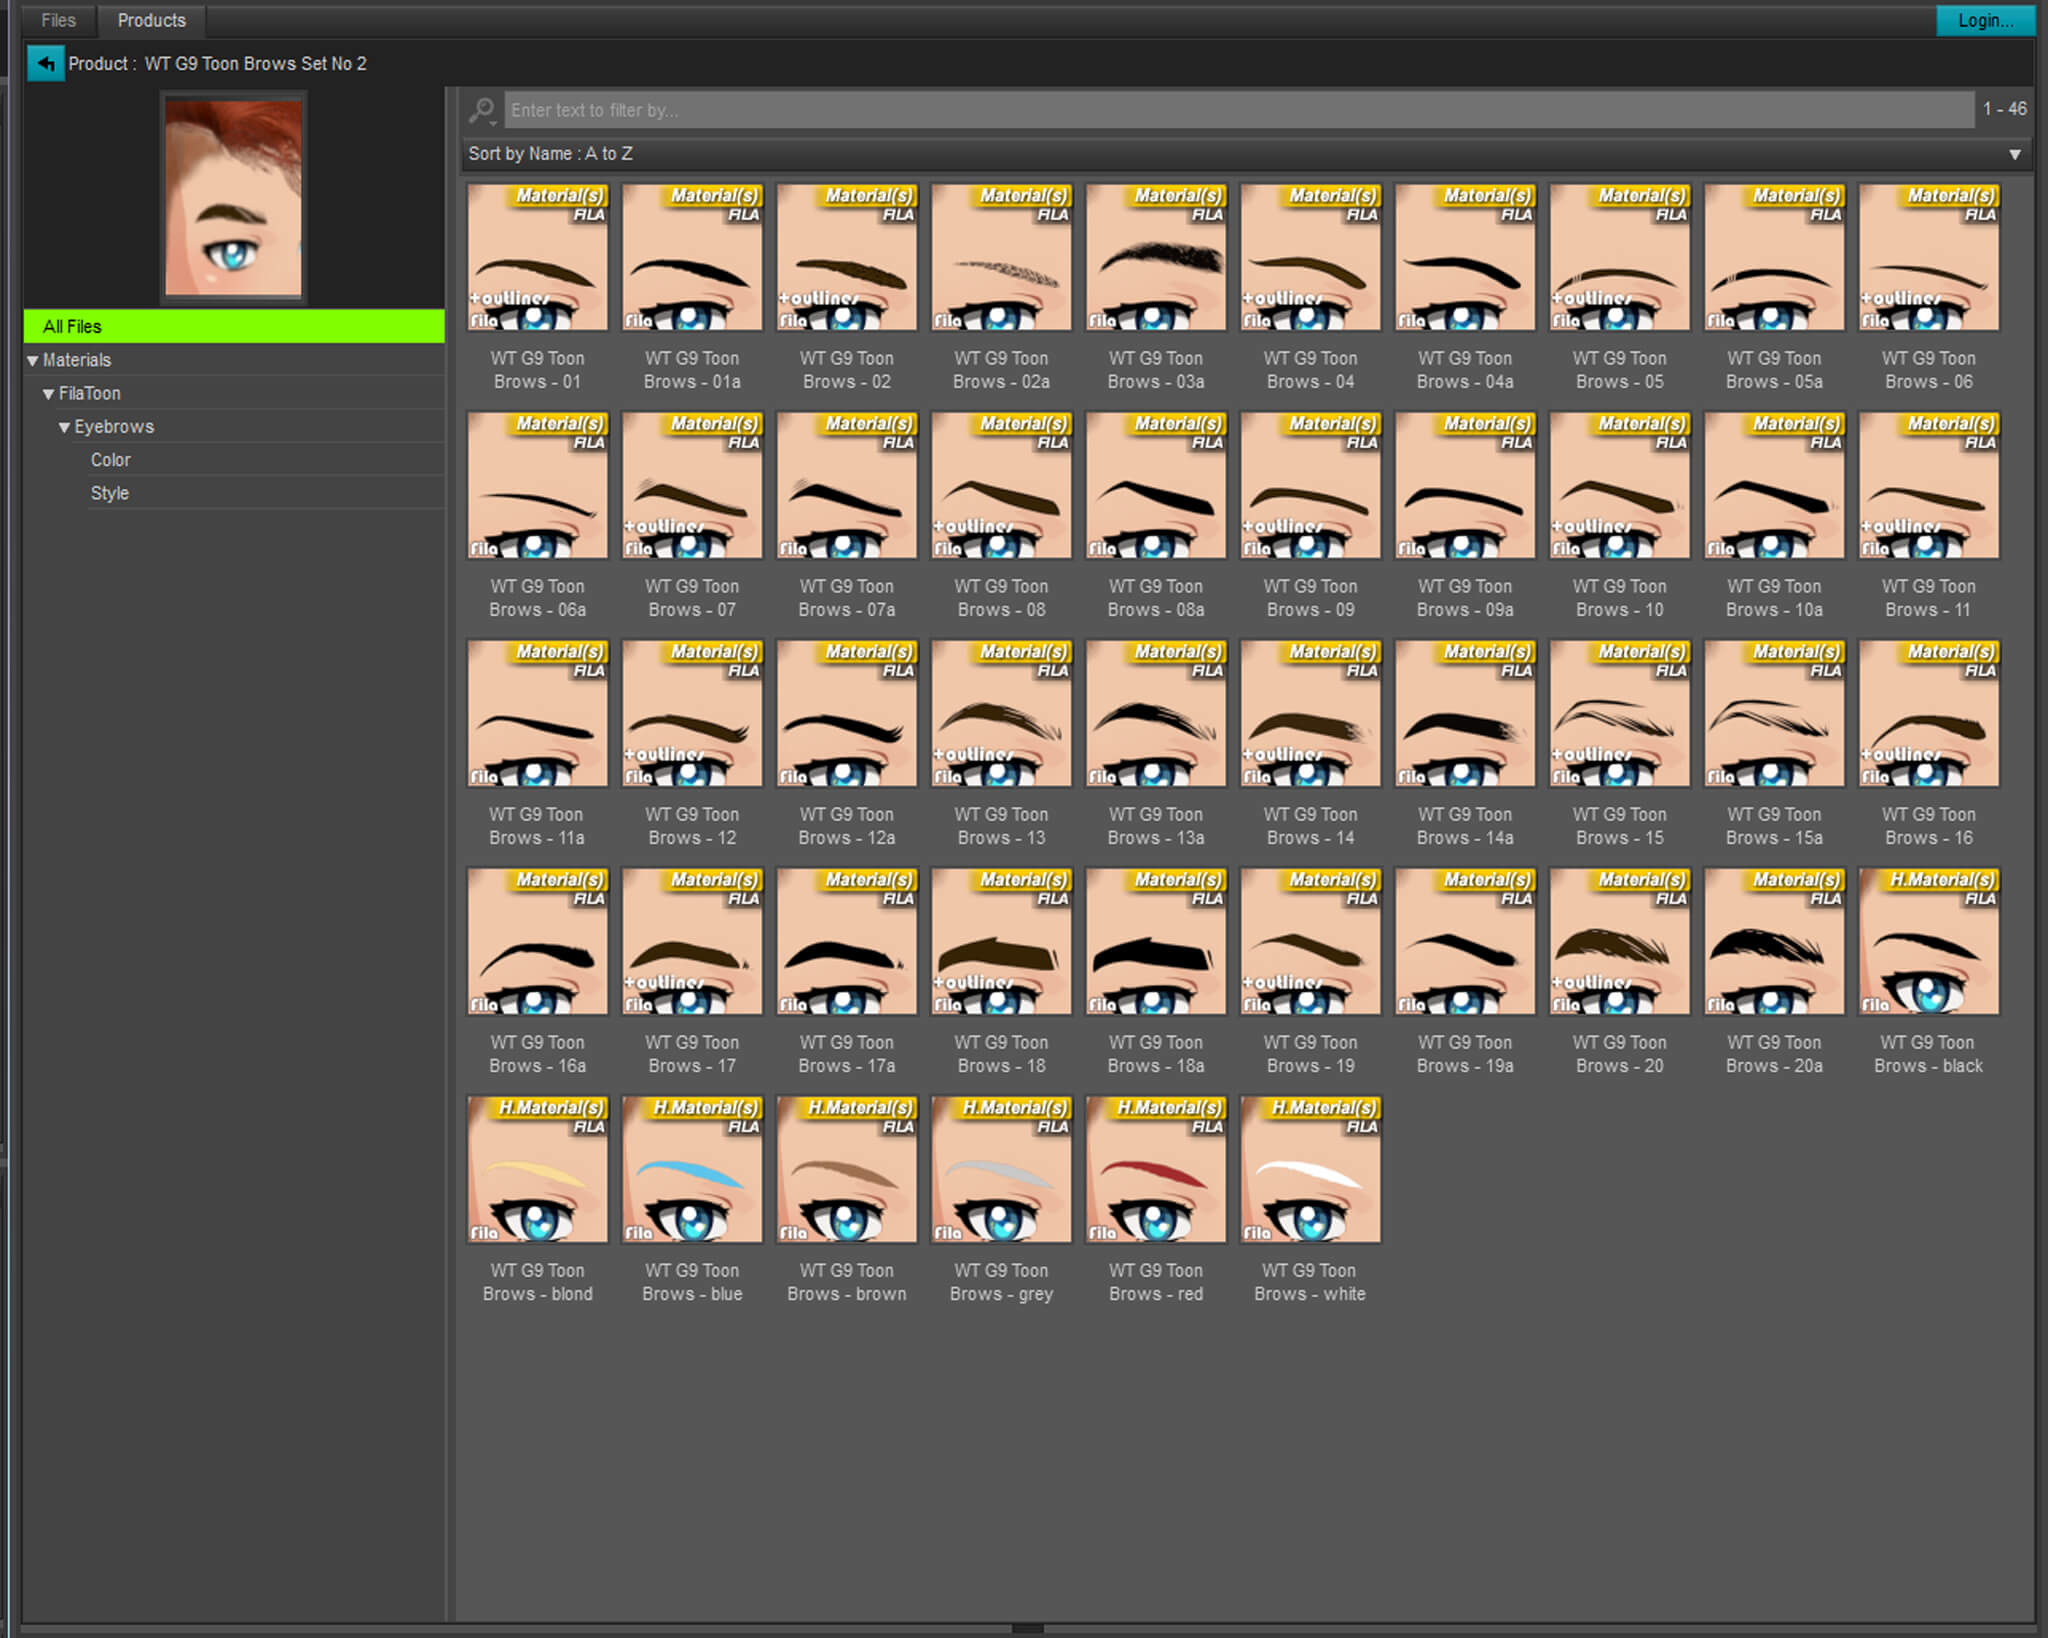The height and width of the screenshot is (1638, 2048).
Task: Switch to the Files tab
Action: point(58,20)
